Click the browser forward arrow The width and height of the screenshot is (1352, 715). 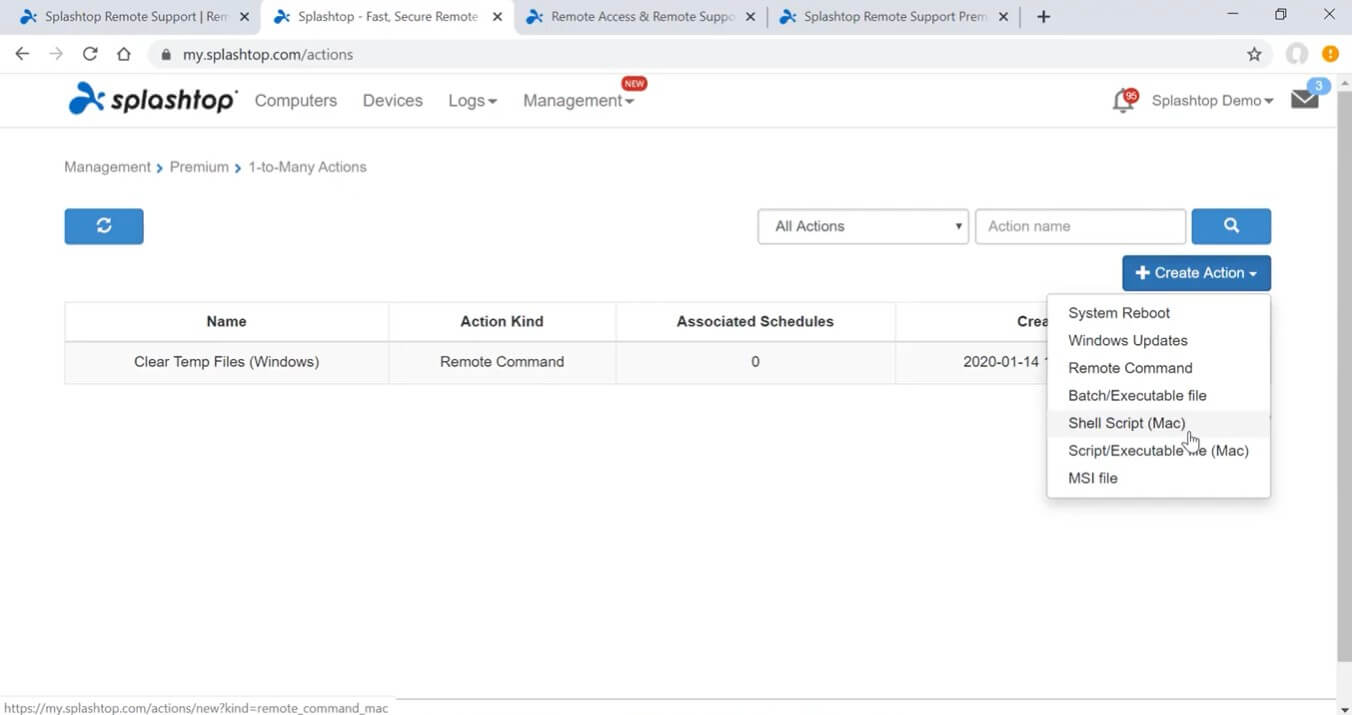[x=56, y=54]
